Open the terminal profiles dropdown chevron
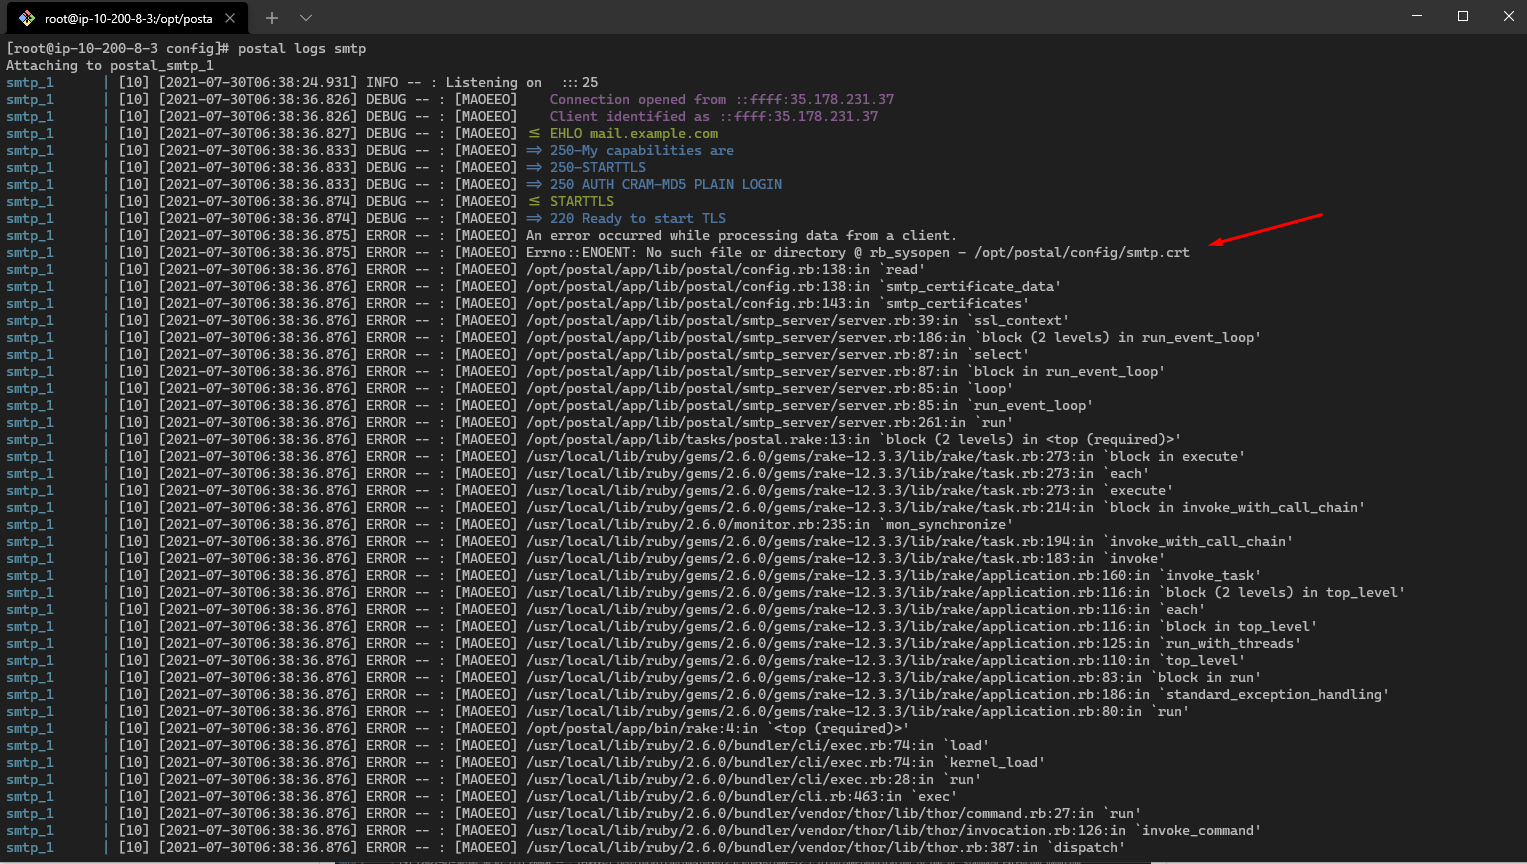Viewport: 1527px width, 864px height. point(306,18)
